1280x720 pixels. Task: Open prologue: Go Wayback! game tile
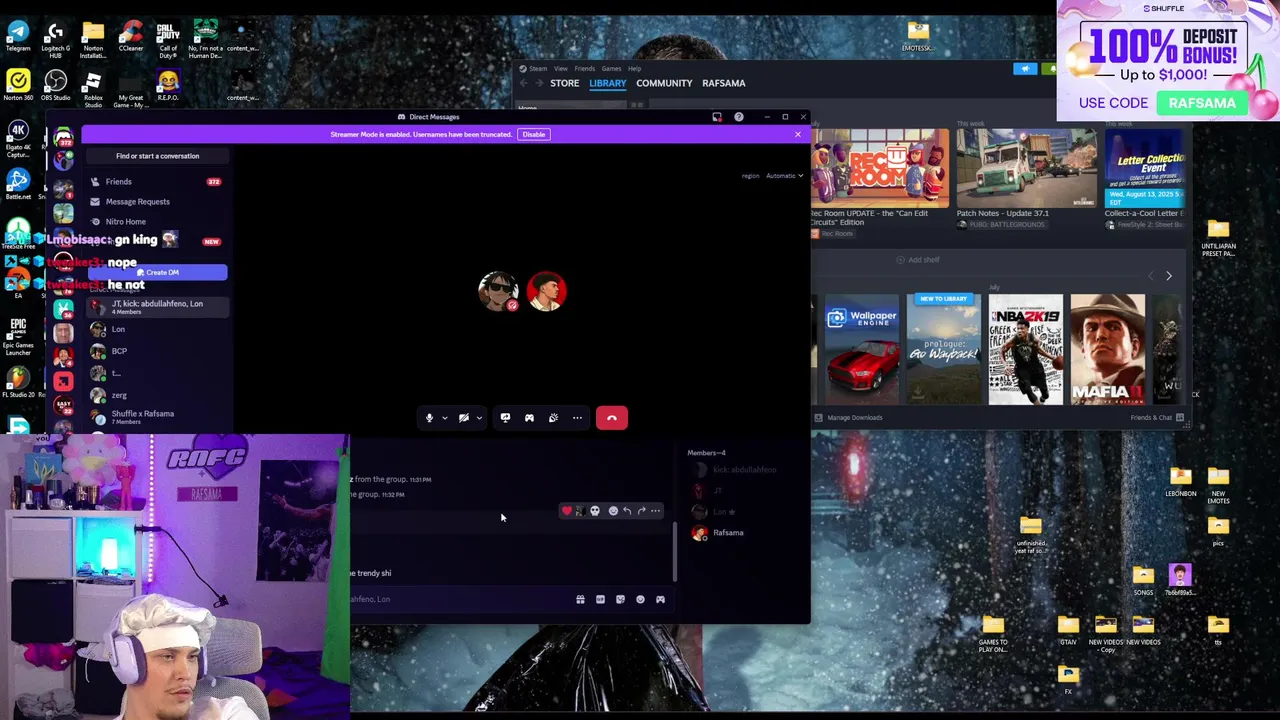944,350
